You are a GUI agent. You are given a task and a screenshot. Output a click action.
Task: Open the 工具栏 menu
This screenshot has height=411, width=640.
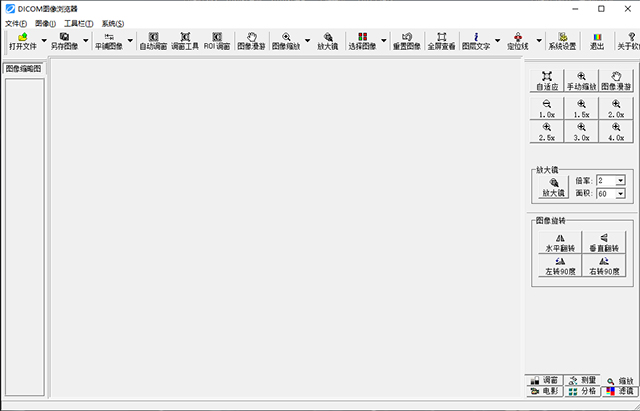pyautogui.click(x=78, y=24)
